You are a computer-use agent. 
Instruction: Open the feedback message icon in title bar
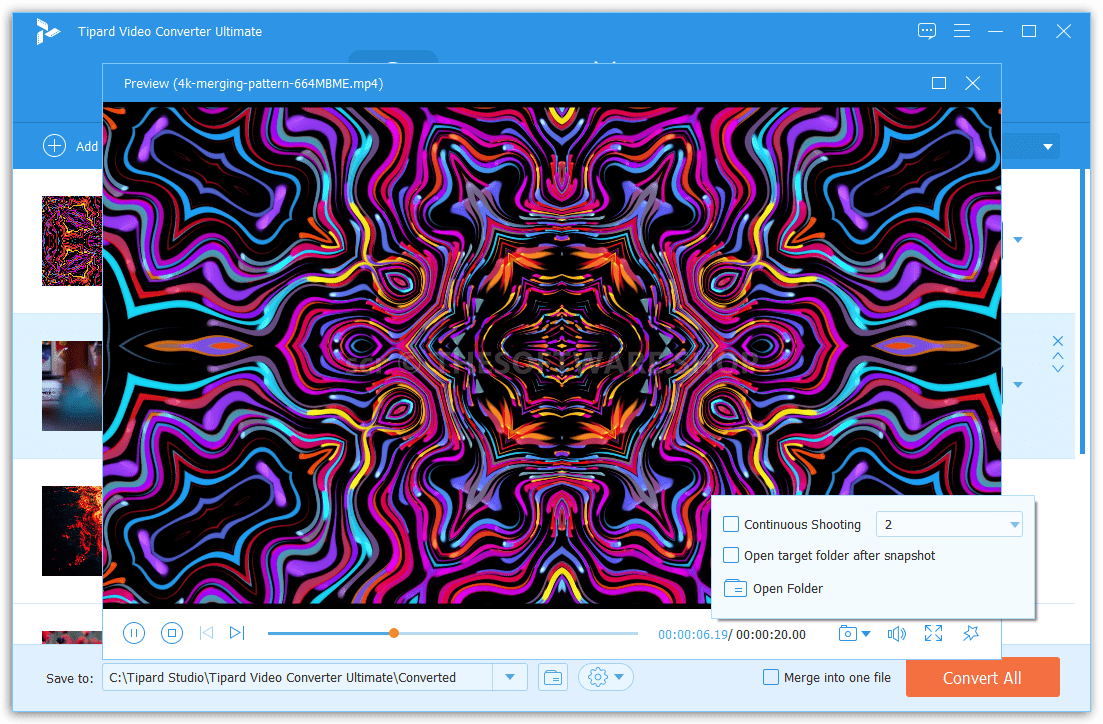click(927, 31)
